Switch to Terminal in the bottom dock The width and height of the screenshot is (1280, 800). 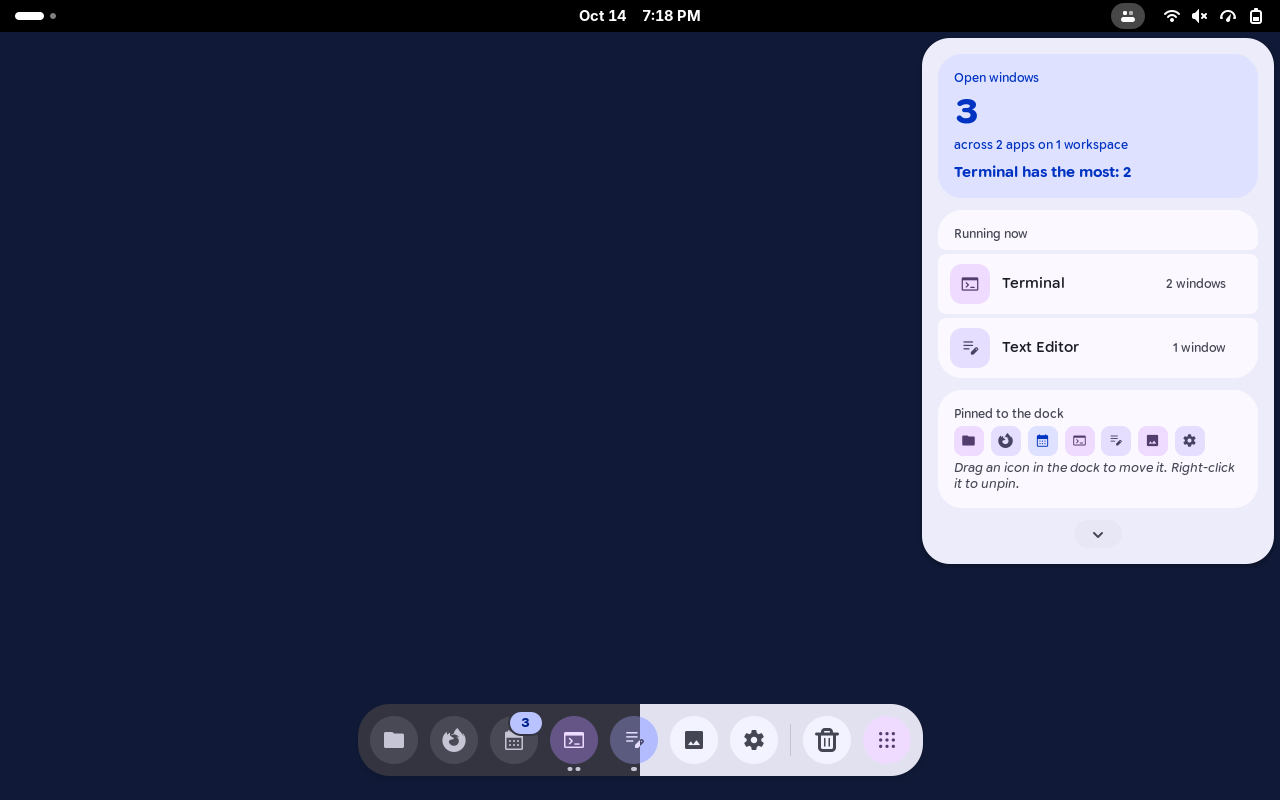(x=574, y=740)
